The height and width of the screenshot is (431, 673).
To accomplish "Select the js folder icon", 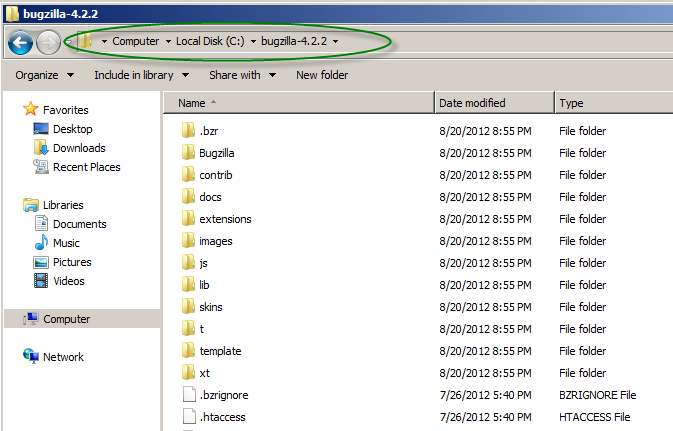I will [188, 262].
